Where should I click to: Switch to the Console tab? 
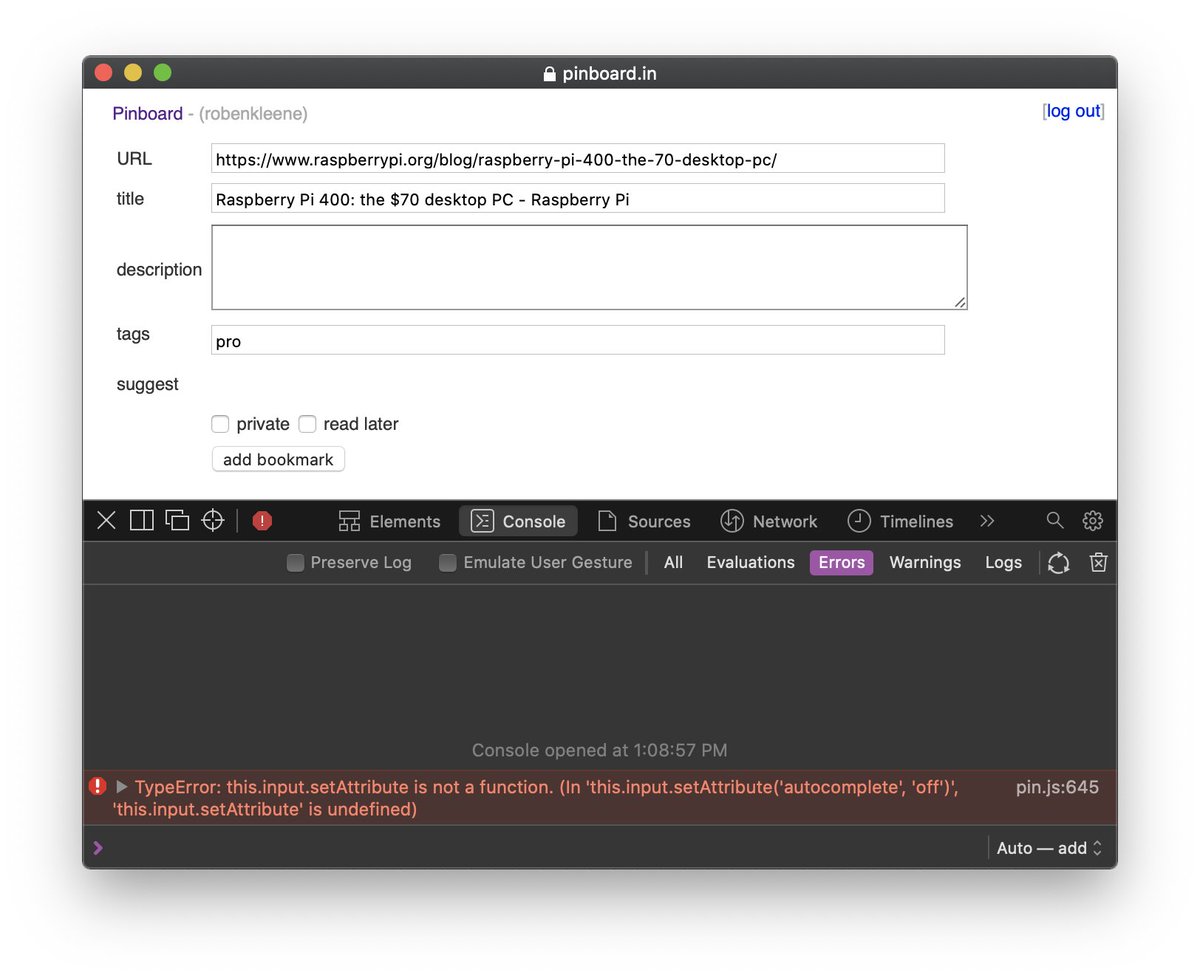coord(518,521)
